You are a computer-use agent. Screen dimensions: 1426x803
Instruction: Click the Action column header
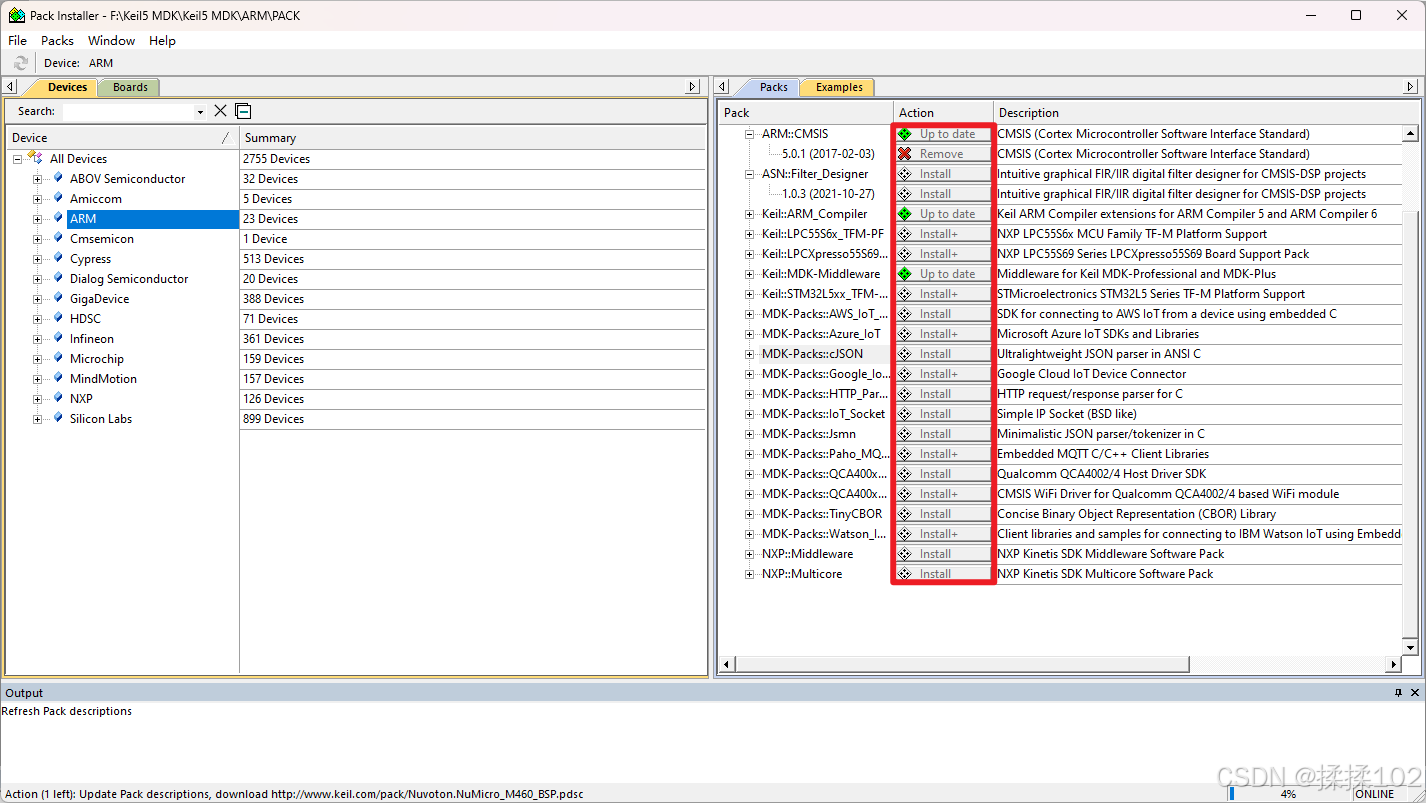[x=943, y=113]
